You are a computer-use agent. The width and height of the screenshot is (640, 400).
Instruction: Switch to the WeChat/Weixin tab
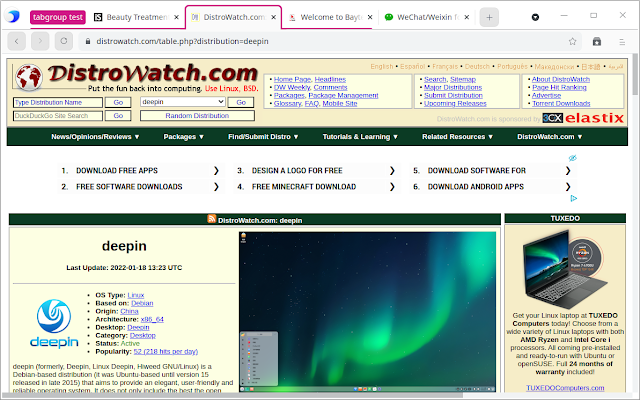click(x=427, y=17)
